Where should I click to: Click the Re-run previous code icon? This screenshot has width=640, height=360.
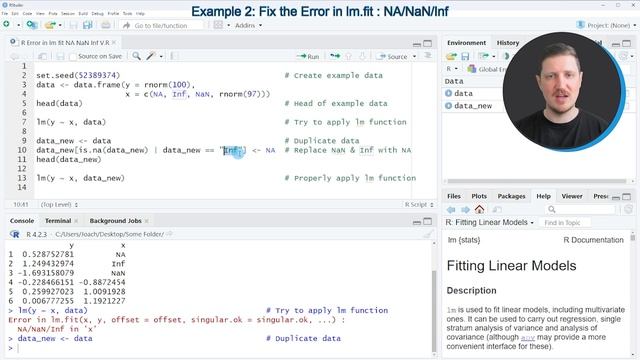coord(335,56)
